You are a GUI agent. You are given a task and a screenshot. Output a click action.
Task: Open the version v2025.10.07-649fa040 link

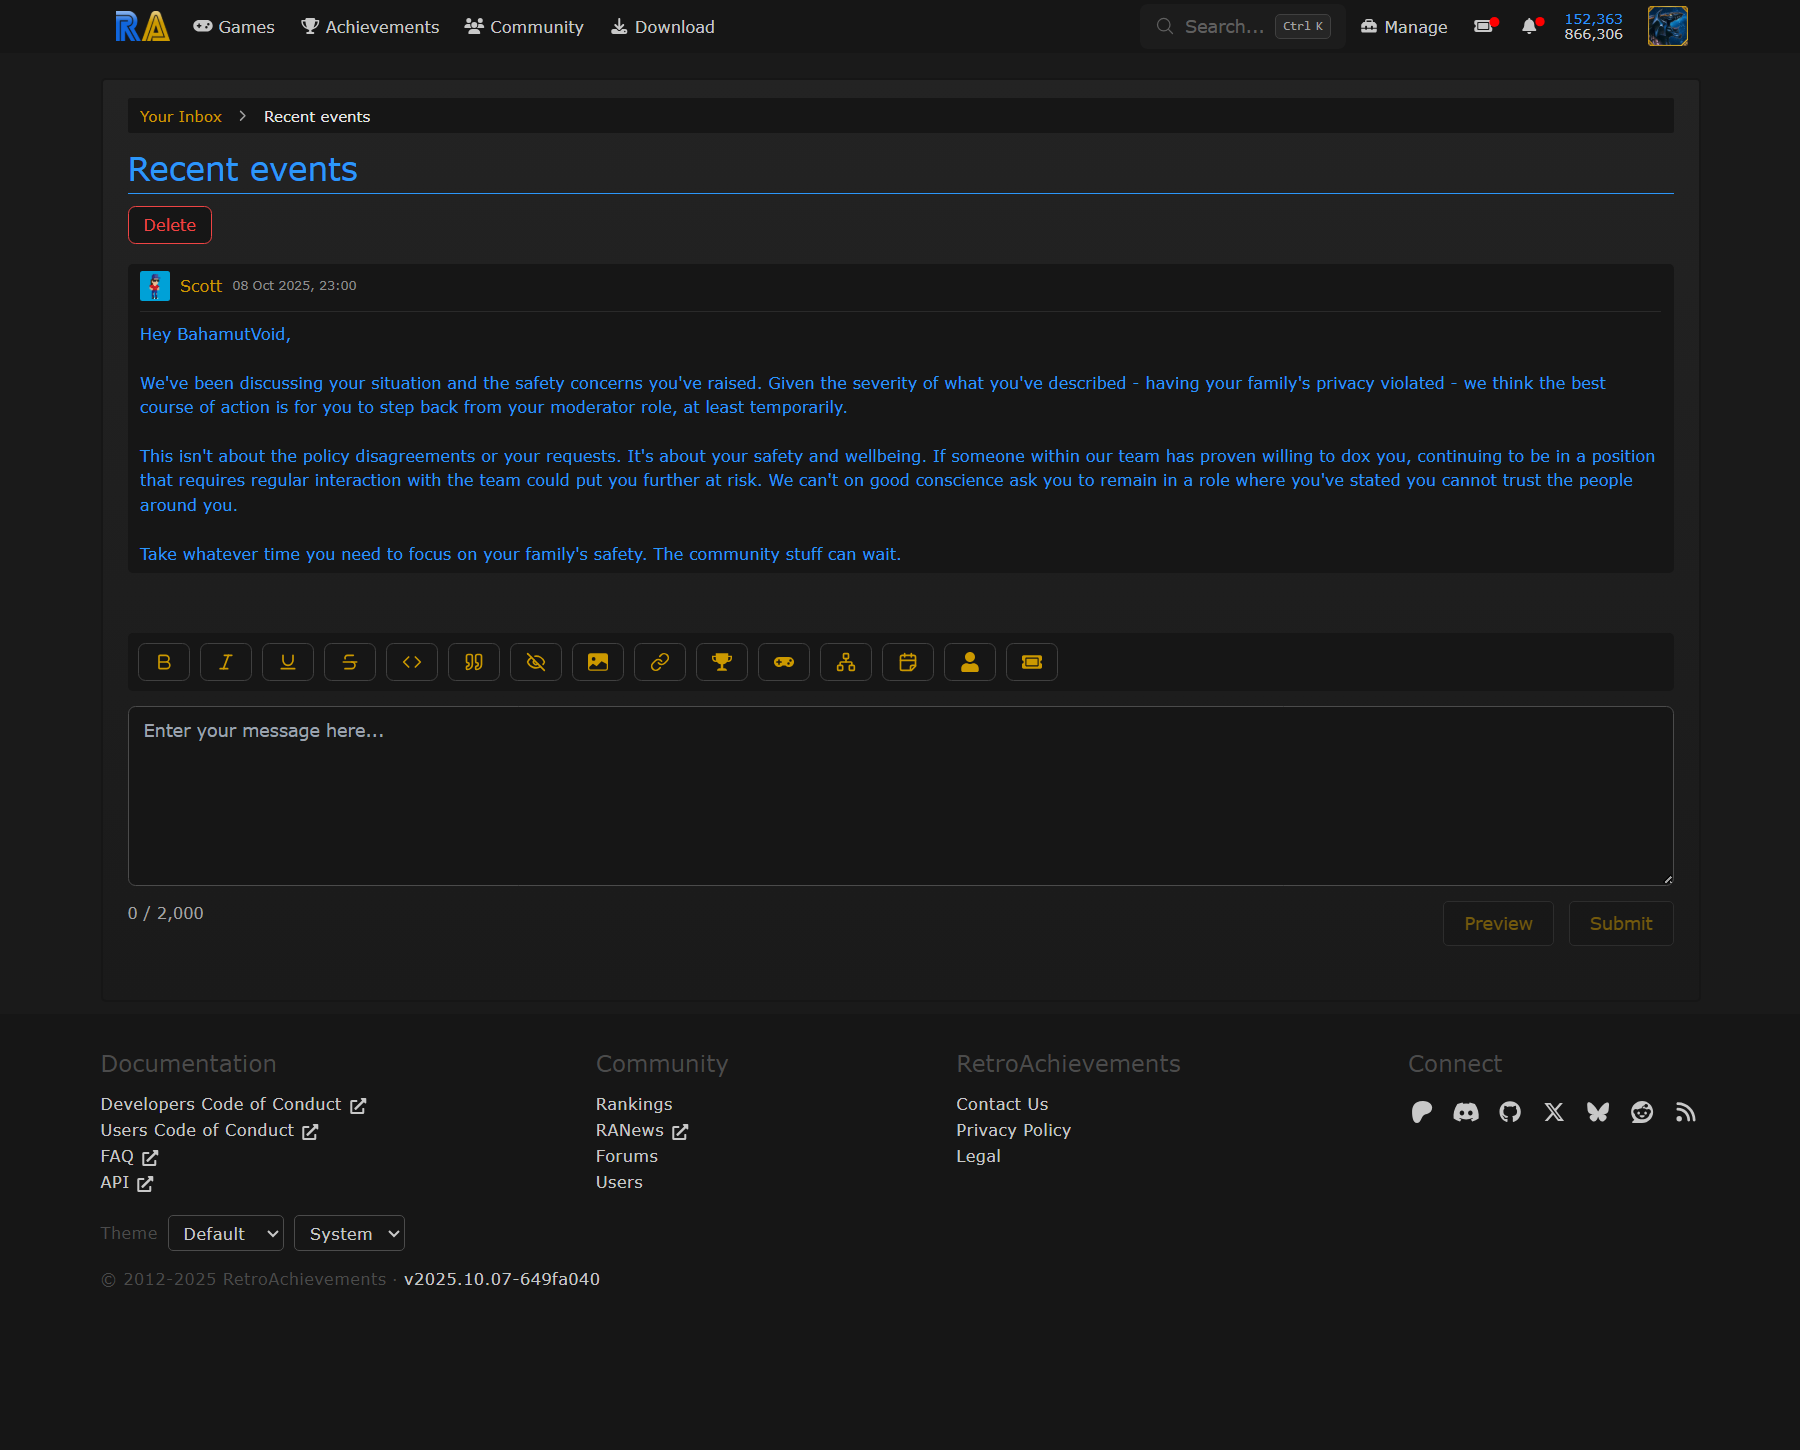click(x=502, y=1279)
